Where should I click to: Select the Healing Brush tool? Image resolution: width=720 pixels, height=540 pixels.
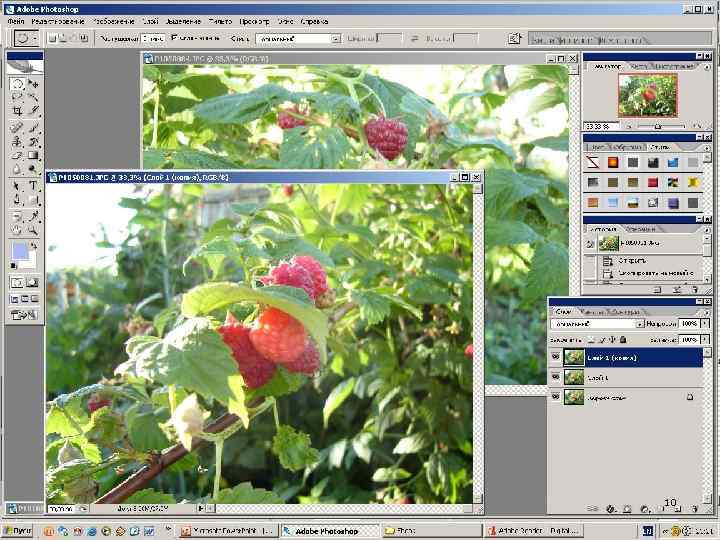tap(17, 128)
